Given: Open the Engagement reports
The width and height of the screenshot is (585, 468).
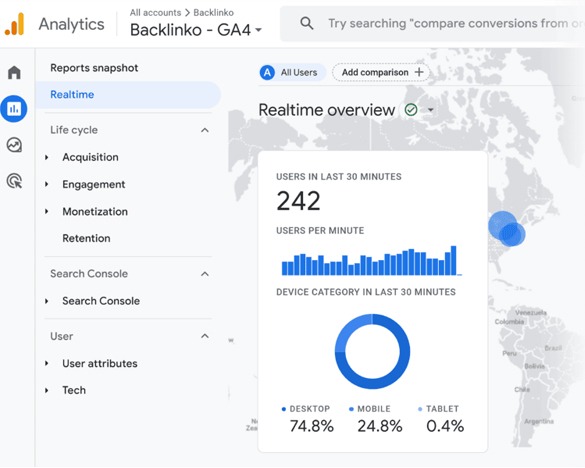Looking at the screenshot, I should pos(94,184).
